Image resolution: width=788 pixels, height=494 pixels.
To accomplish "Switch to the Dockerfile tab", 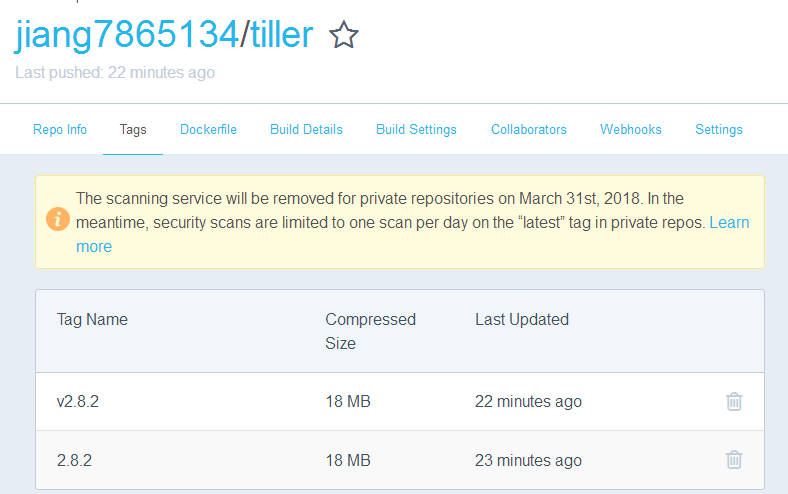I will pyautogui.click(x=208, y=130).
